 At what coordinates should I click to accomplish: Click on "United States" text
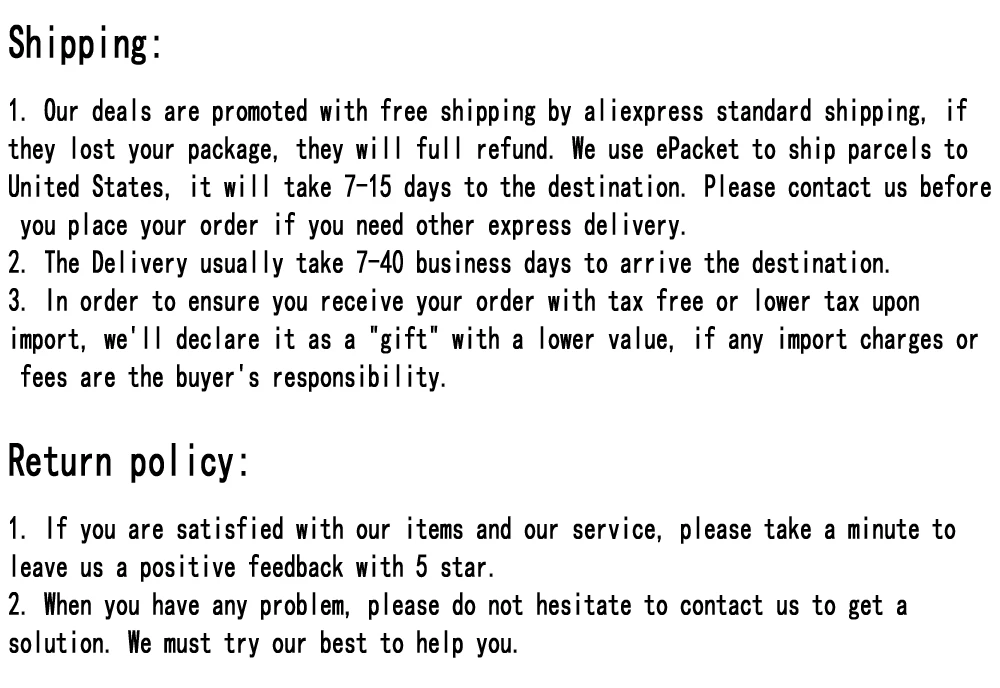(x=89, y=187)
